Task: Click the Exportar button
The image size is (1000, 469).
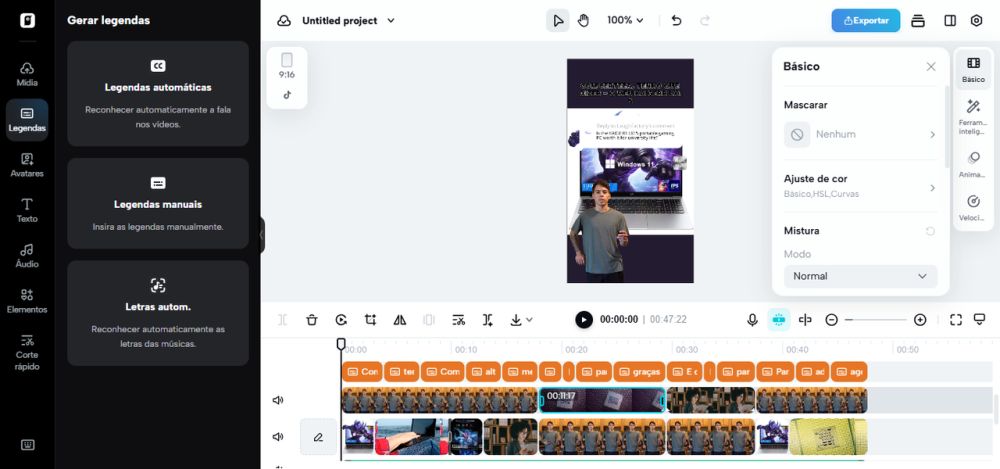Action: click(865, 20)
